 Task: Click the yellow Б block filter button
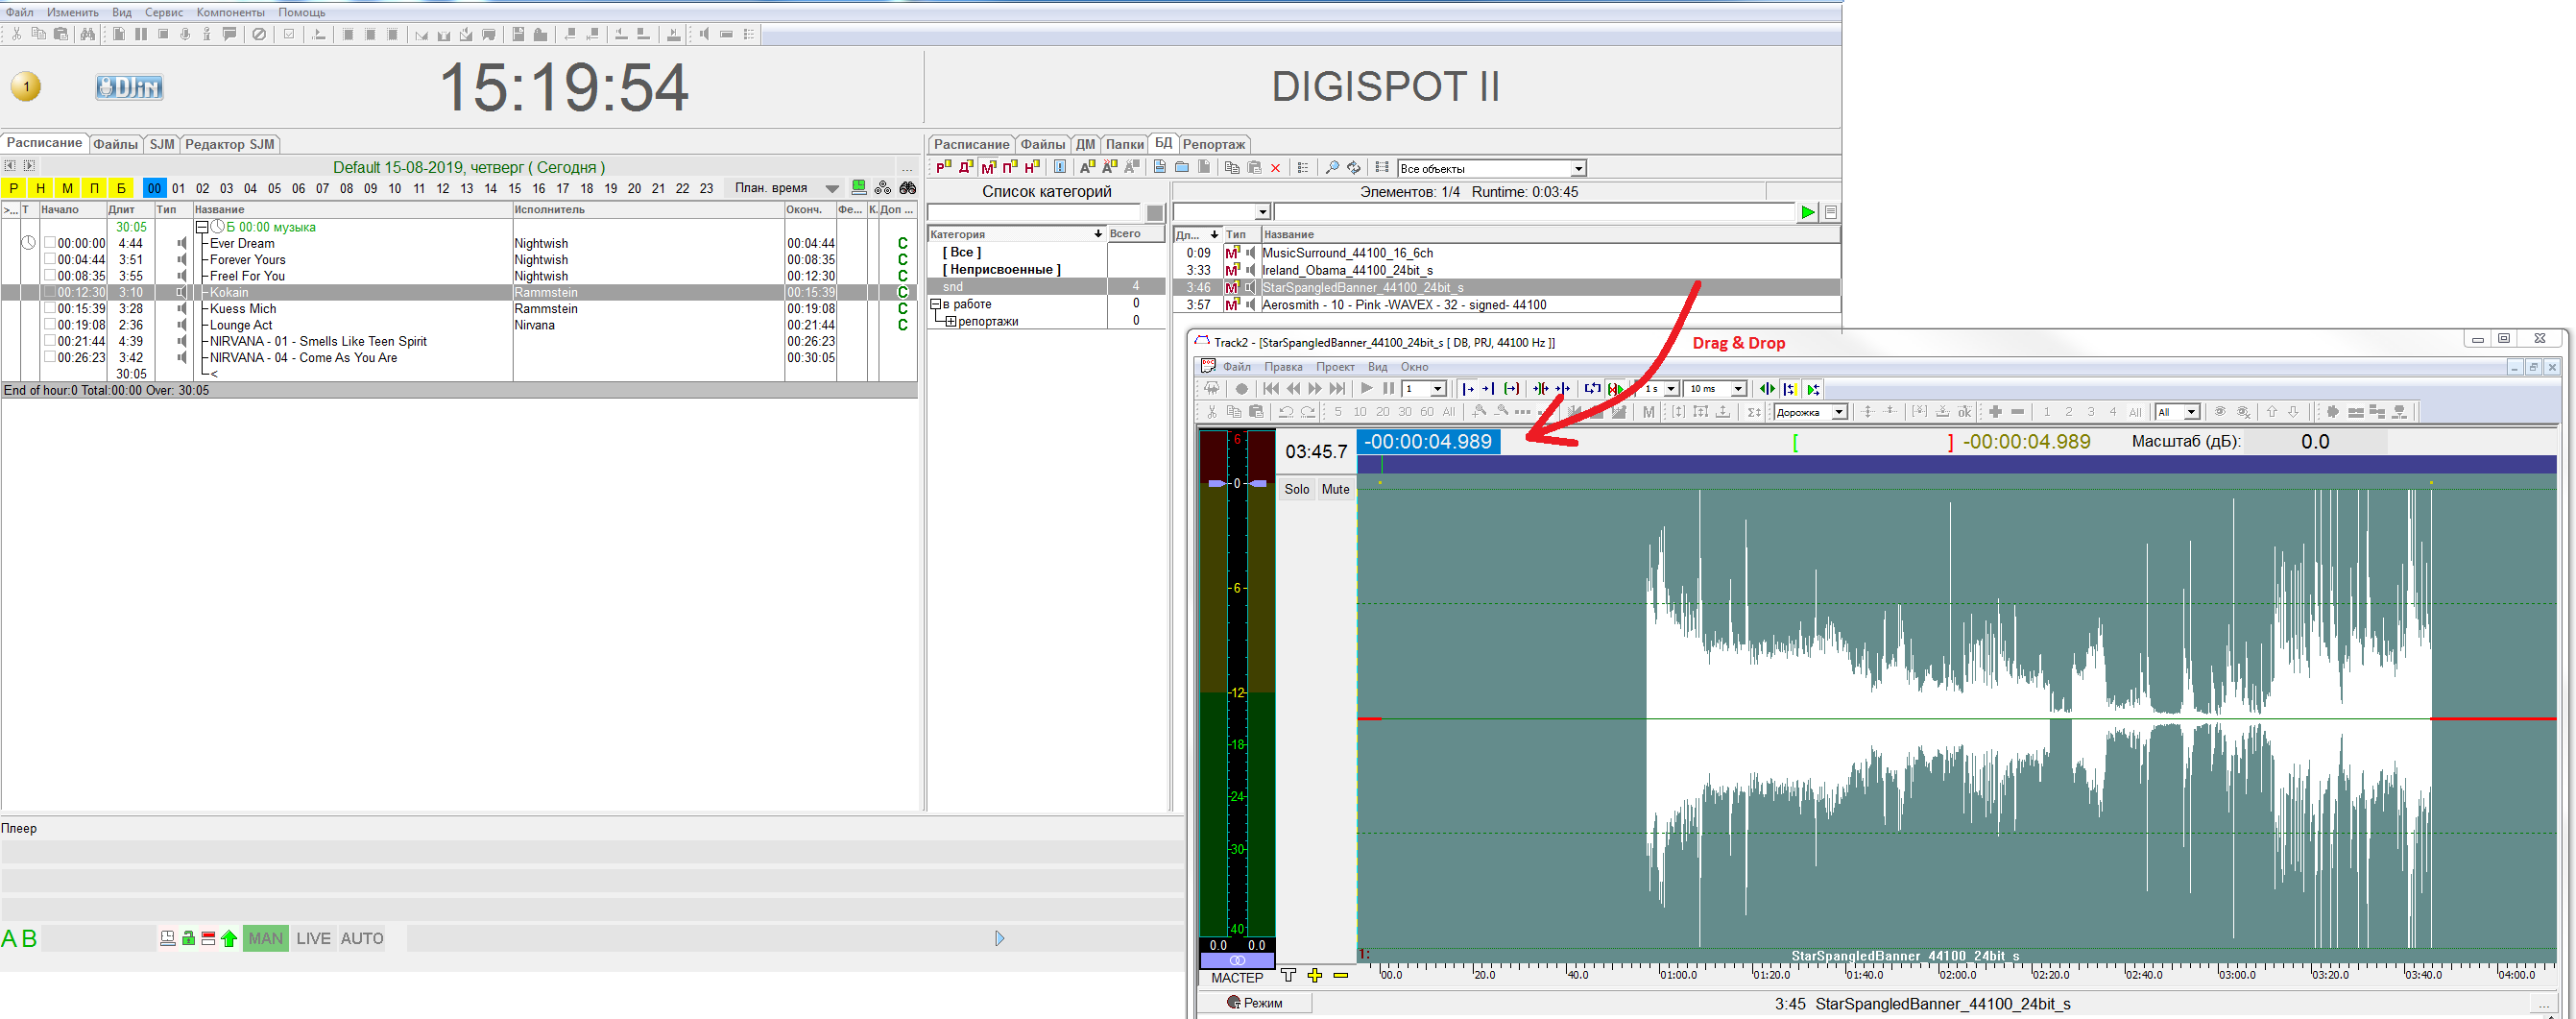click(121, 188)
